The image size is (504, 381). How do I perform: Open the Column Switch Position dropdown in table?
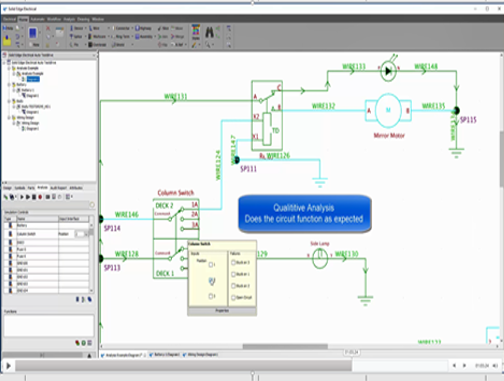coord(86,234)
